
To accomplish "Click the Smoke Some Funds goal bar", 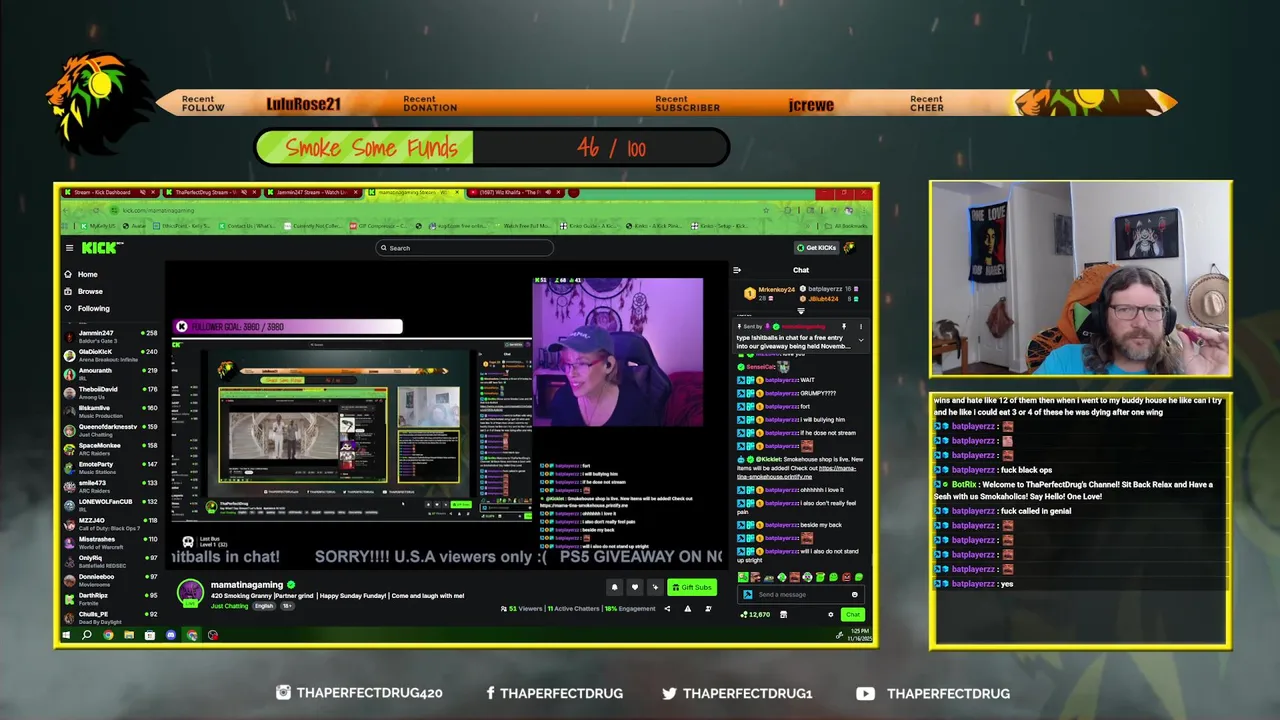I will click(492, 148).
